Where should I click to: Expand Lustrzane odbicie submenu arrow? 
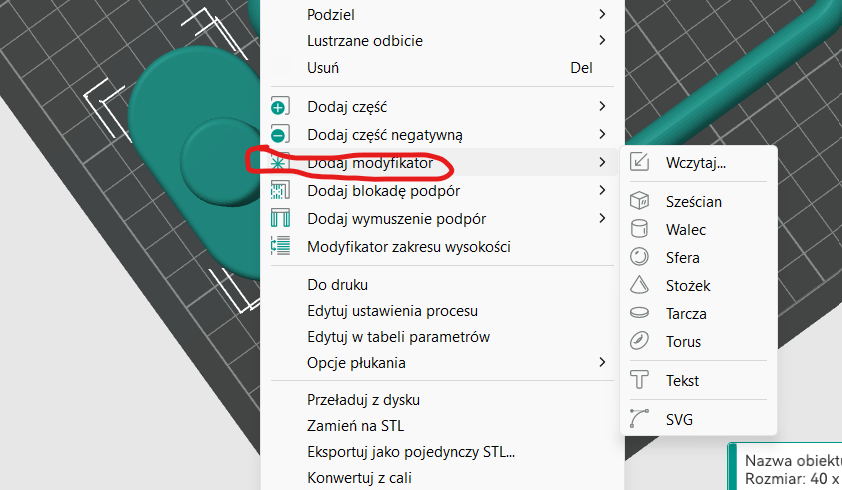point(602,41)
